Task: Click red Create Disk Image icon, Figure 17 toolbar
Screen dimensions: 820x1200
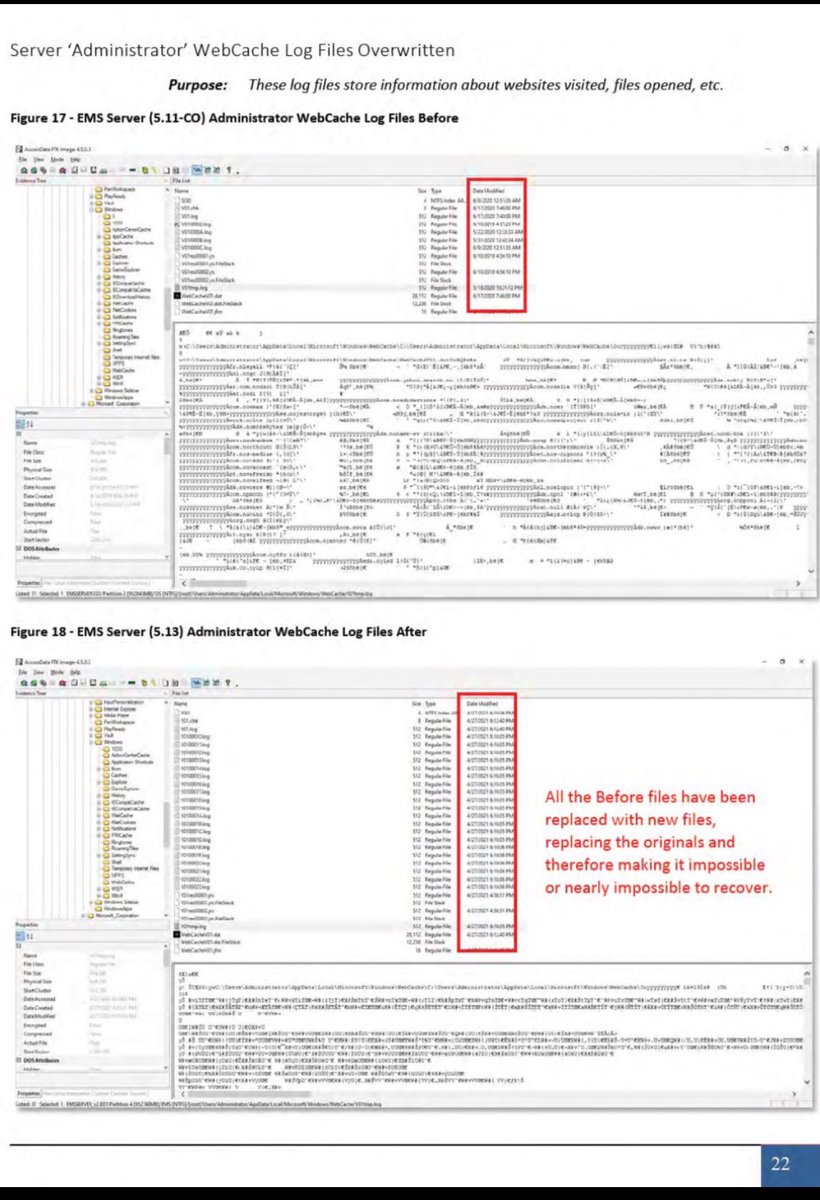Action: pyautogui.click(x=62, y=170)
